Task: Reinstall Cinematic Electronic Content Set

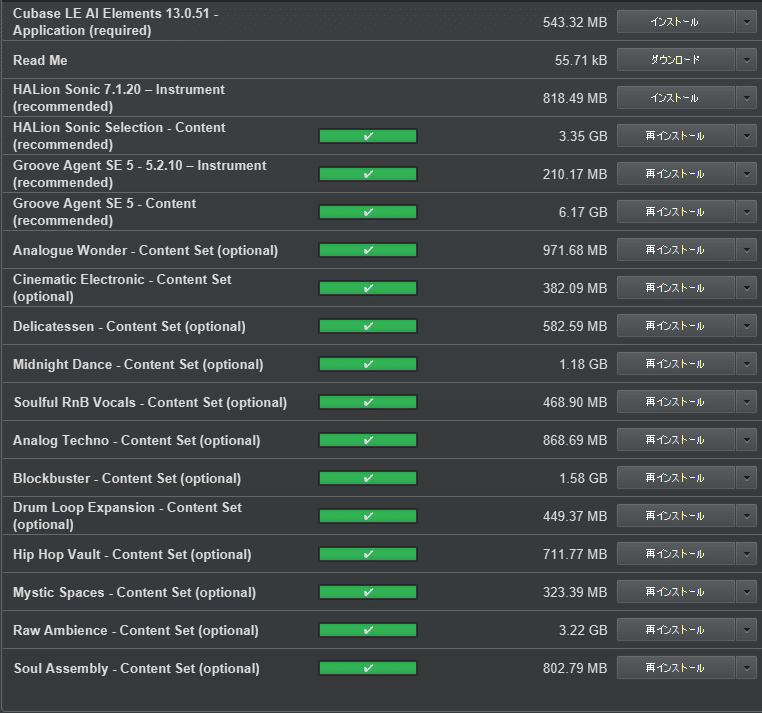Action: tap(675, 288)
